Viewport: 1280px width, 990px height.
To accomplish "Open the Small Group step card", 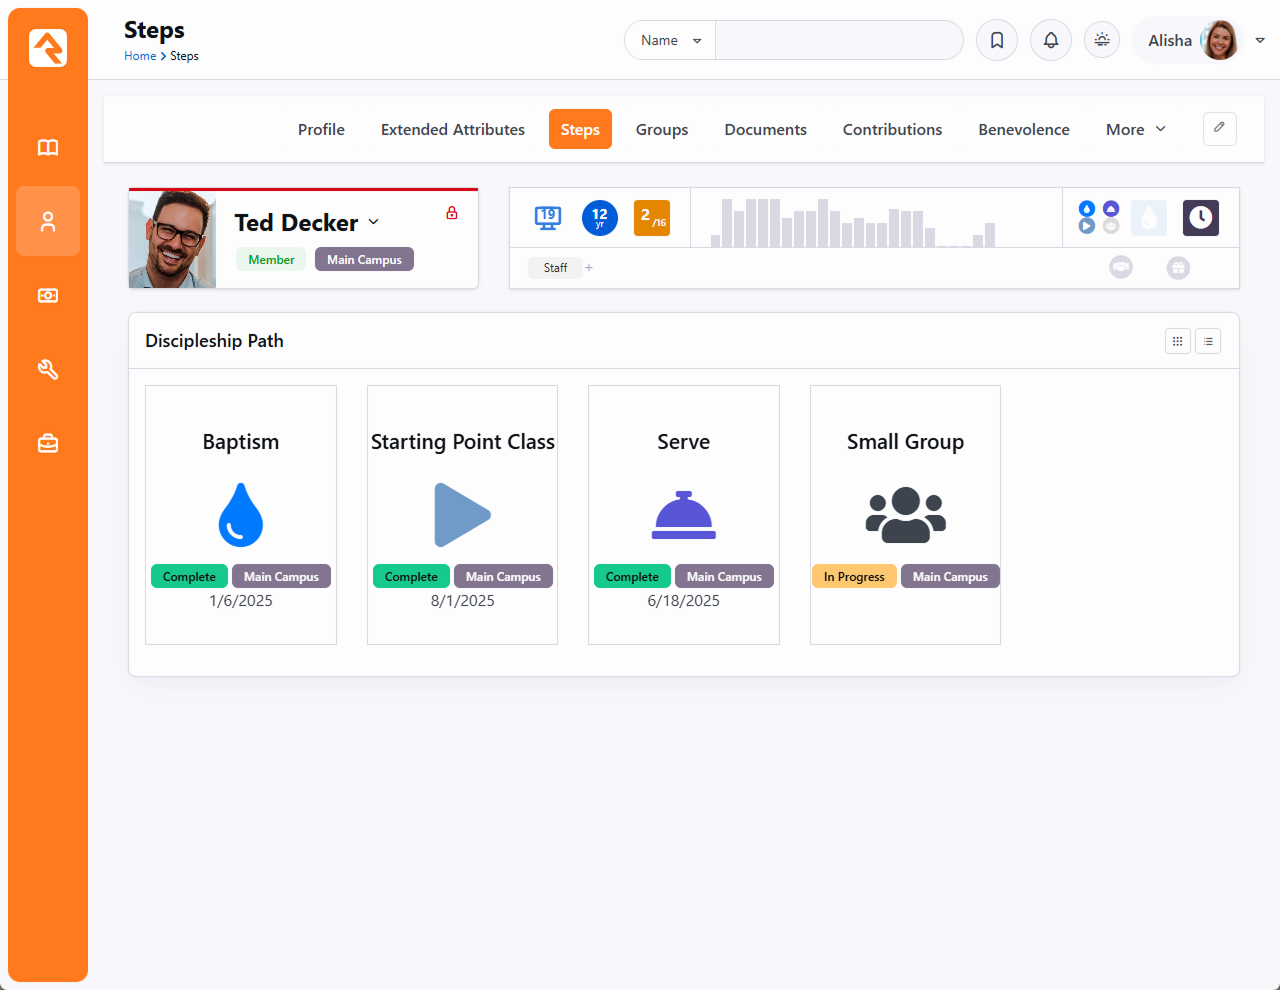I will 905,514.
